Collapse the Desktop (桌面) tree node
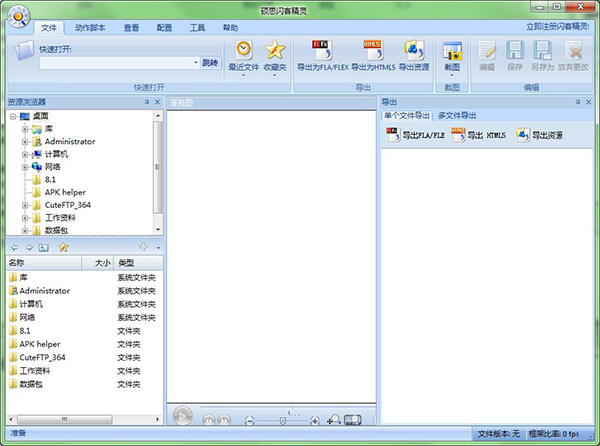The height and width of the screenshot is (446, 600). click(13, 116)
